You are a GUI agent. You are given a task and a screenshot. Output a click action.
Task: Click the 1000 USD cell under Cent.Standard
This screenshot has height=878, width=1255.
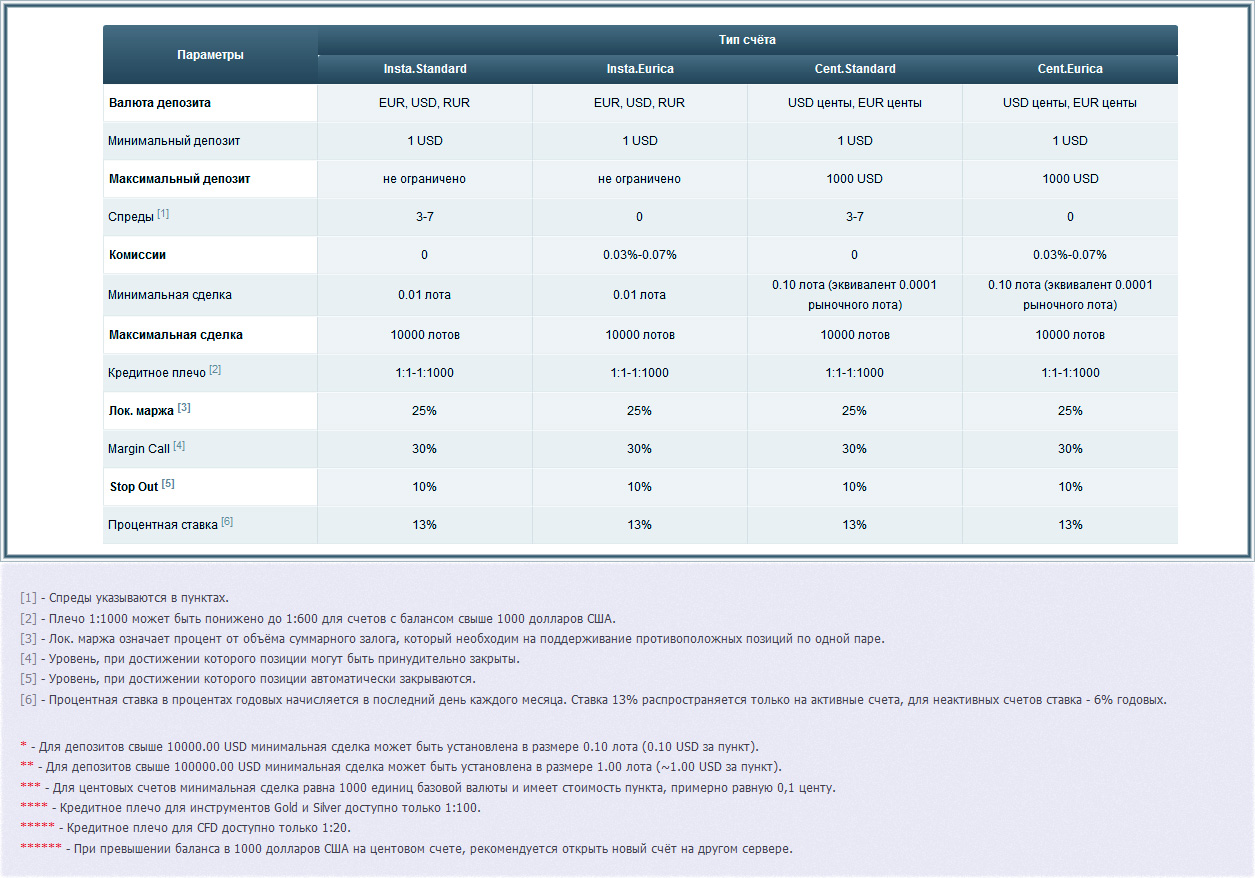(855, 179)
